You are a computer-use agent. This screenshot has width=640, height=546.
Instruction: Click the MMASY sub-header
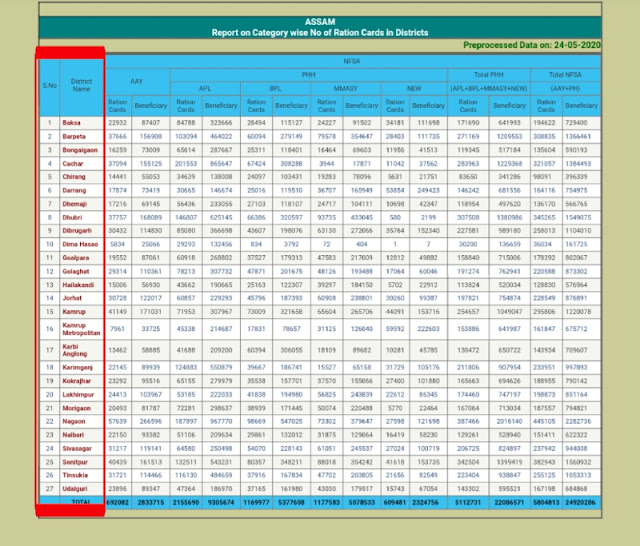[x=346, y=89]
